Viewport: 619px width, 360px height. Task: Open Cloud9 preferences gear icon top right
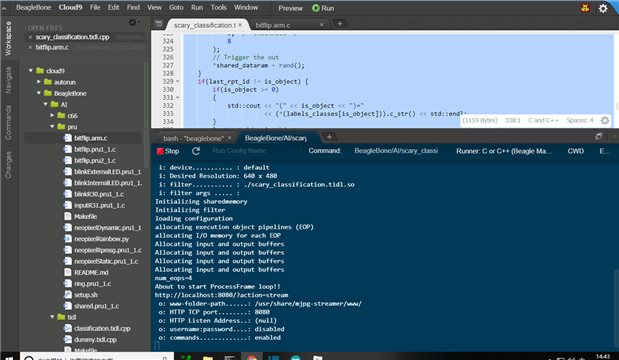pos(603,8)
